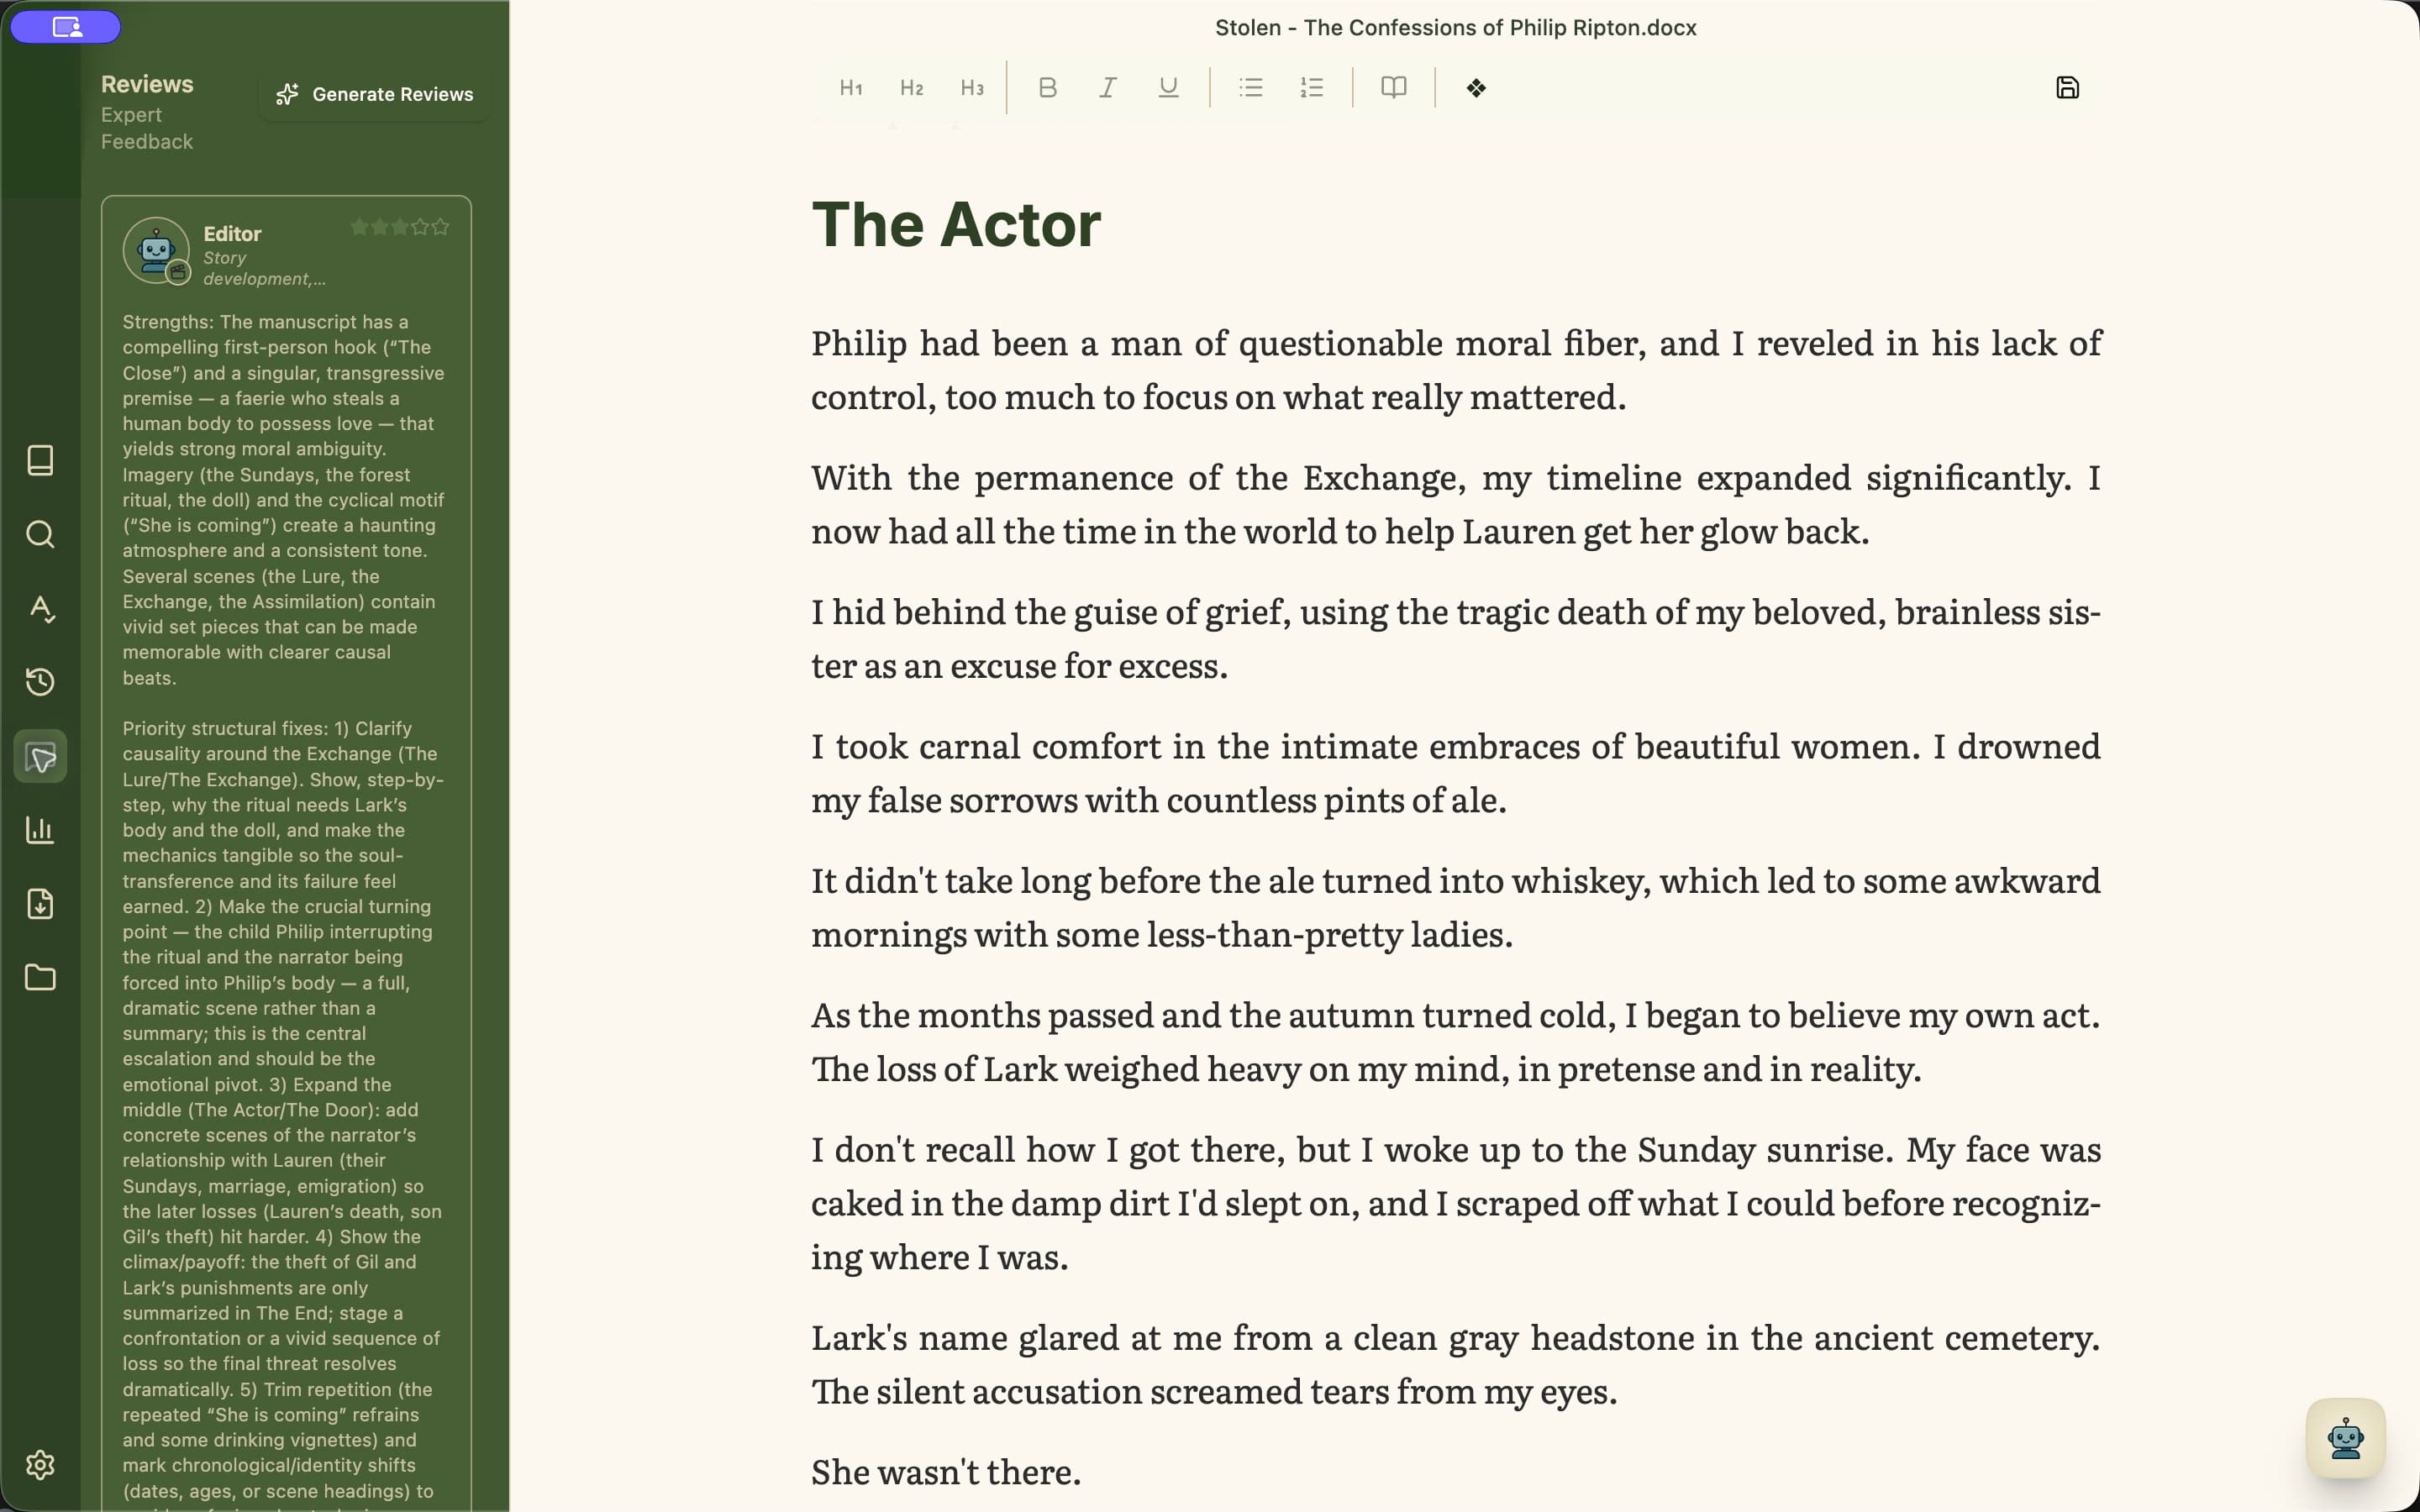This screenshot has width=2420, height=1512.
Task: Click paragraph starting 'I took carnal comfort'
Action: [1455, 773]
